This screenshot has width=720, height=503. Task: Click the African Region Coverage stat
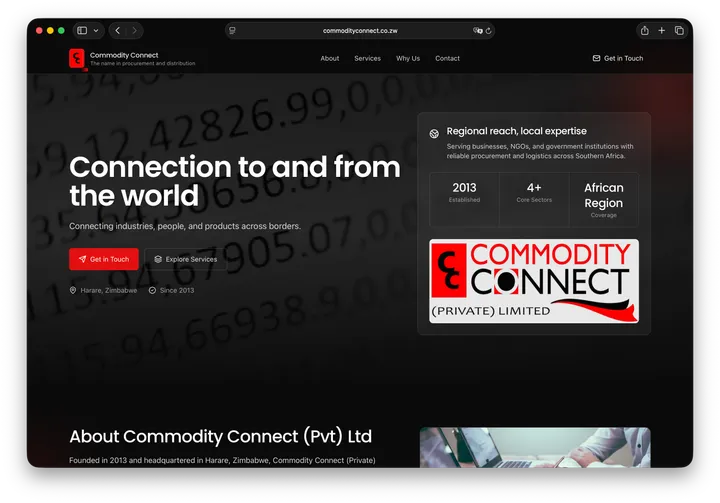[x=604, y=199]
